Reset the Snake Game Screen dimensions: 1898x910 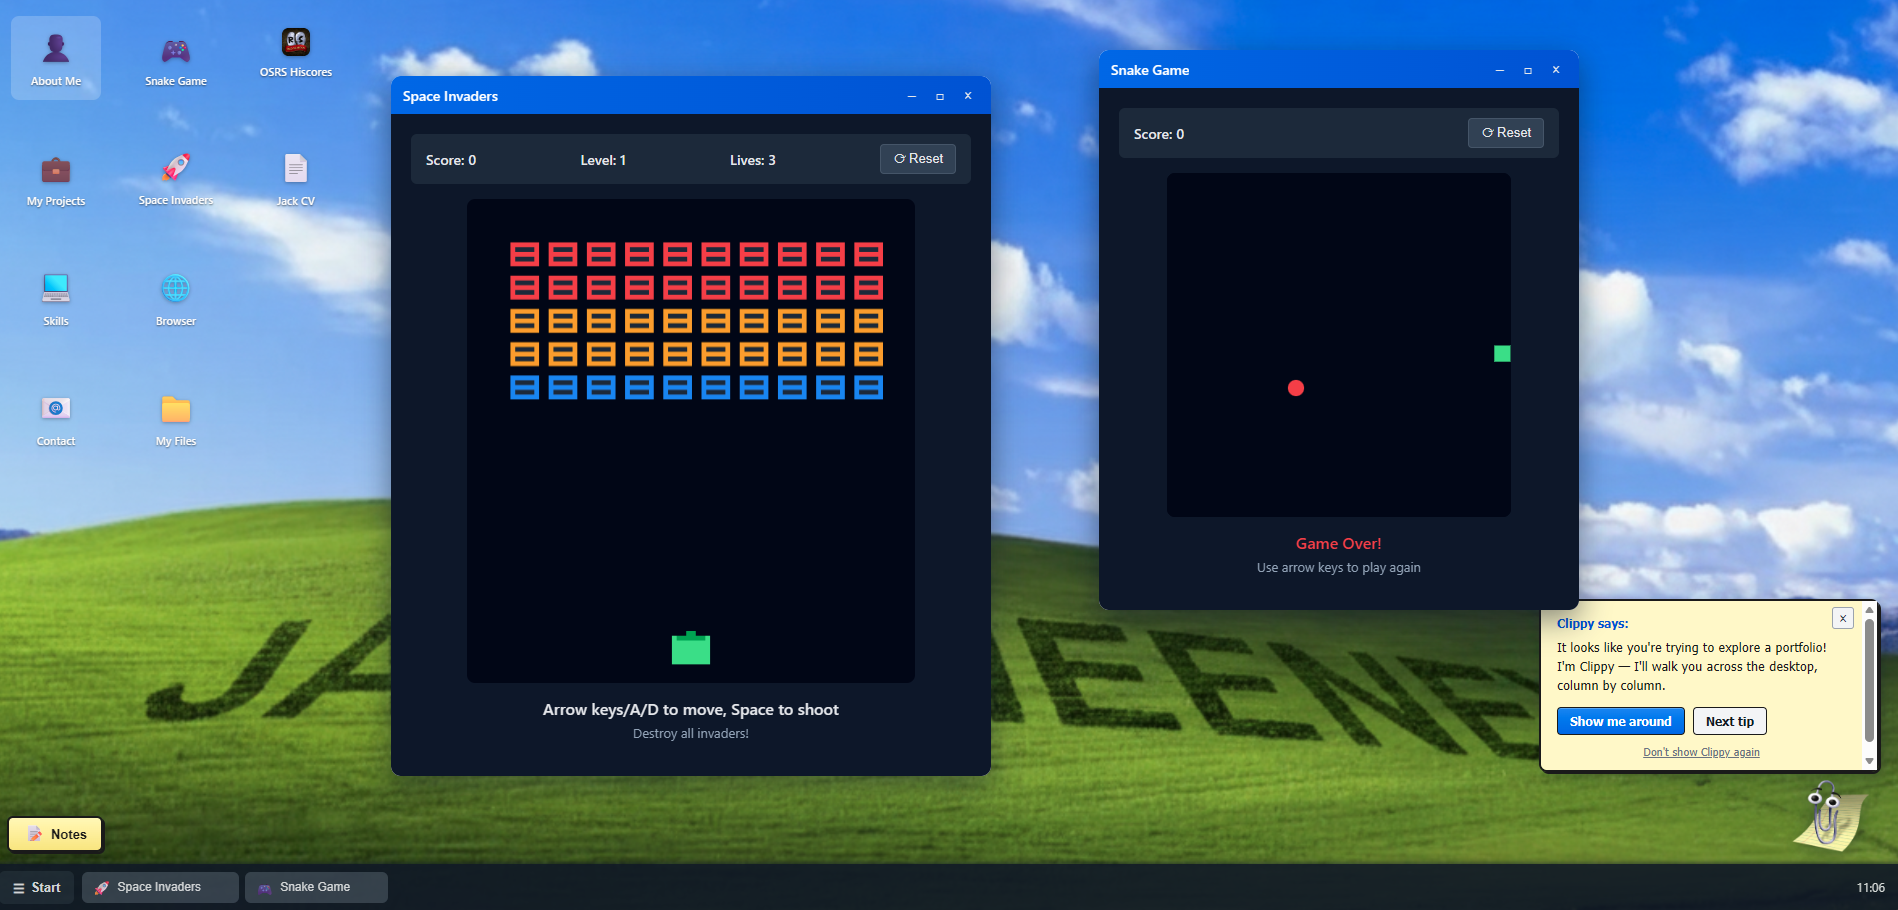point(1506,133)
